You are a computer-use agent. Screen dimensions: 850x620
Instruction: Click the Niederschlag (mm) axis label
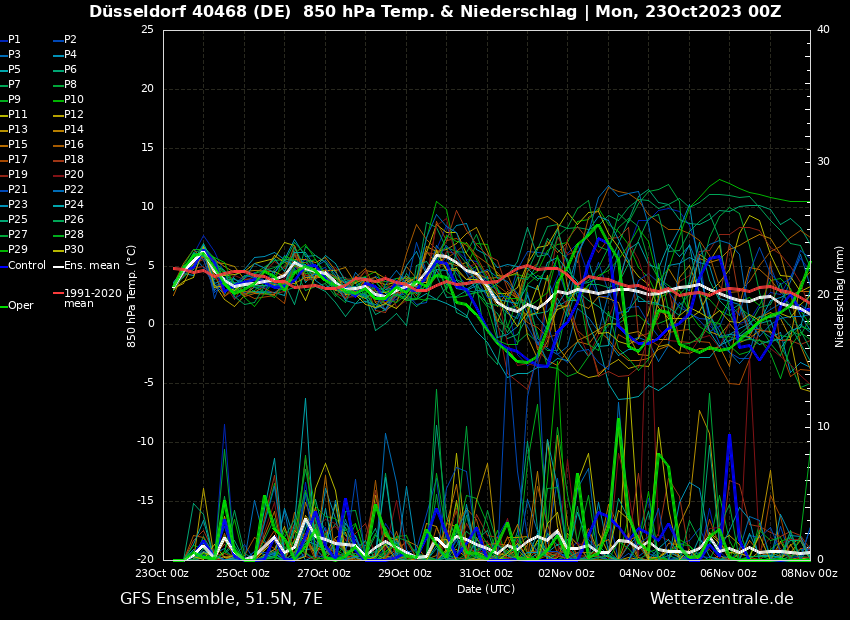coord(840,296)
